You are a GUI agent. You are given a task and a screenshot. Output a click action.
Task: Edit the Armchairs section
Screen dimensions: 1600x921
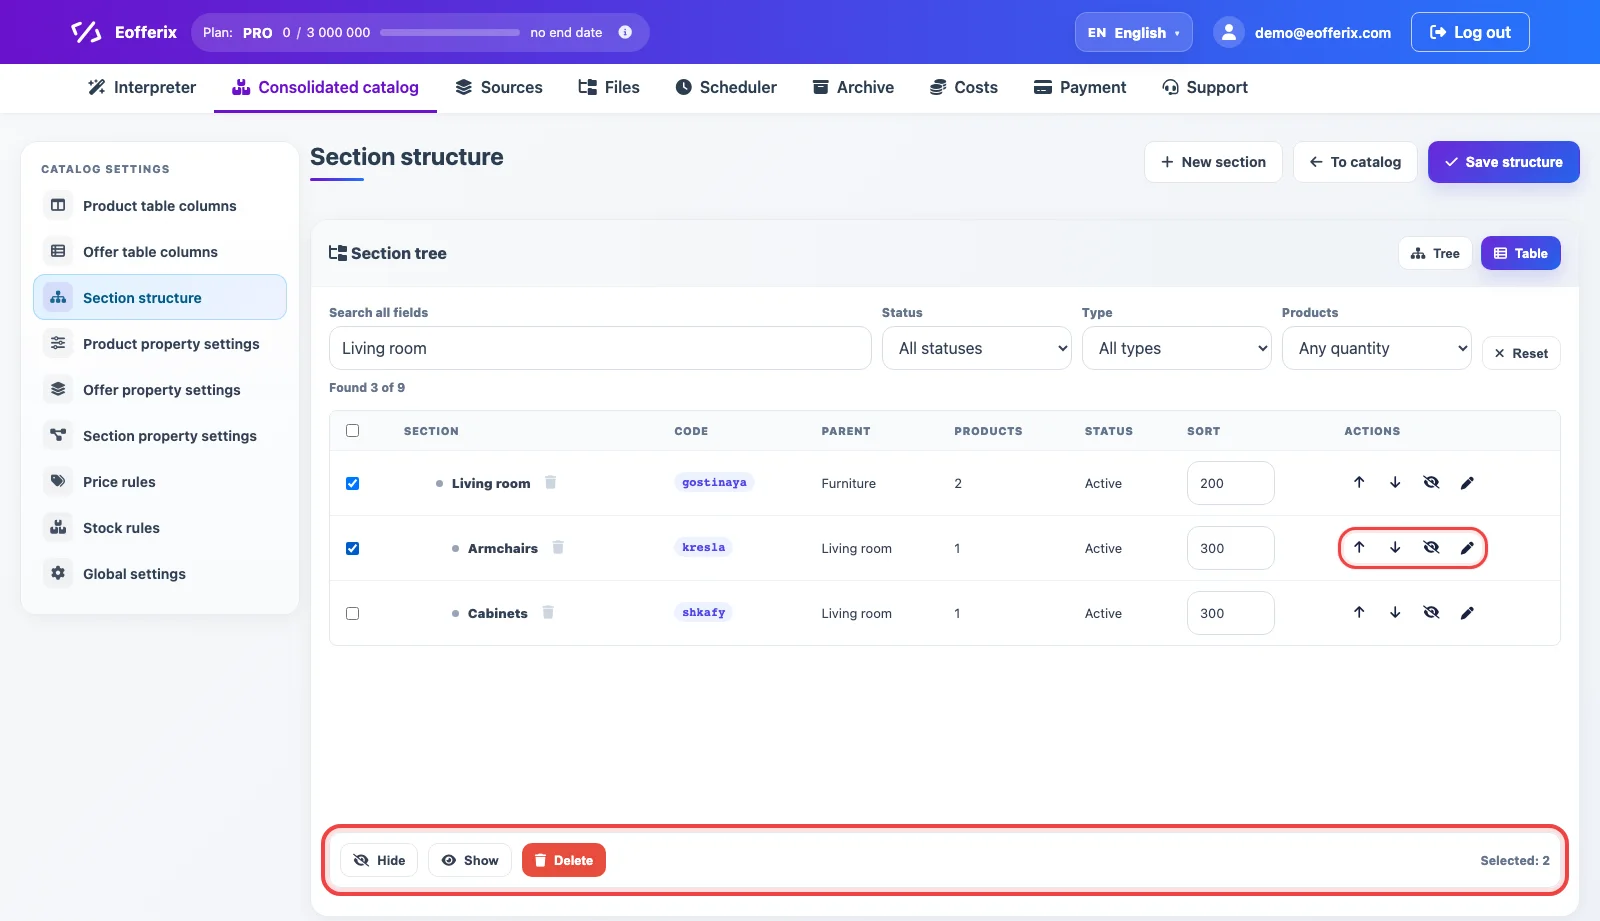(x=1467, y=548)
